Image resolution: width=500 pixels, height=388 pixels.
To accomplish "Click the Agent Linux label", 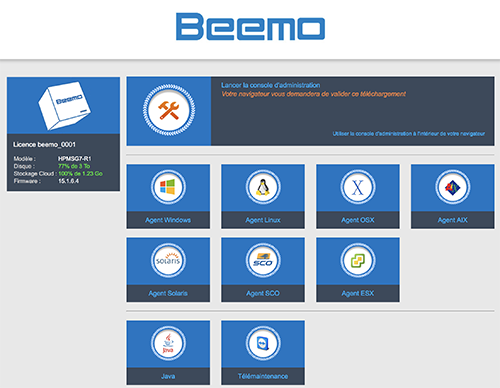I will point(263,220).
